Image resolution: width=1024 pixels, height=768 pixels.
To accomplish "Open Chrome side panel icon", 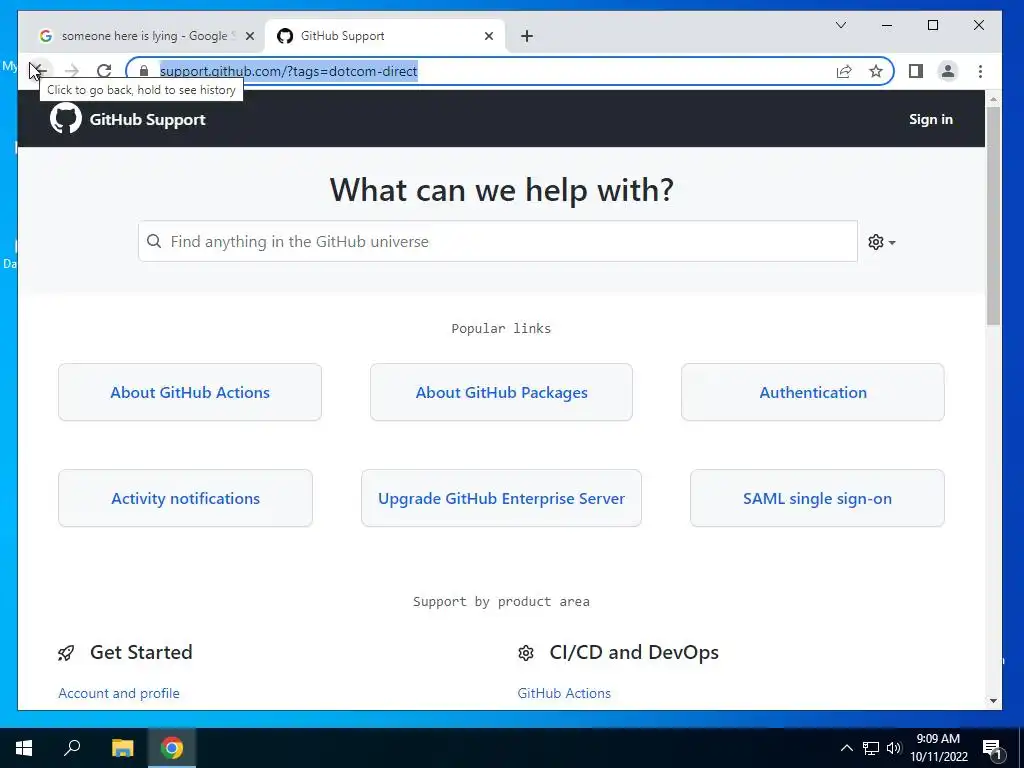I will [x=916, y=71].
